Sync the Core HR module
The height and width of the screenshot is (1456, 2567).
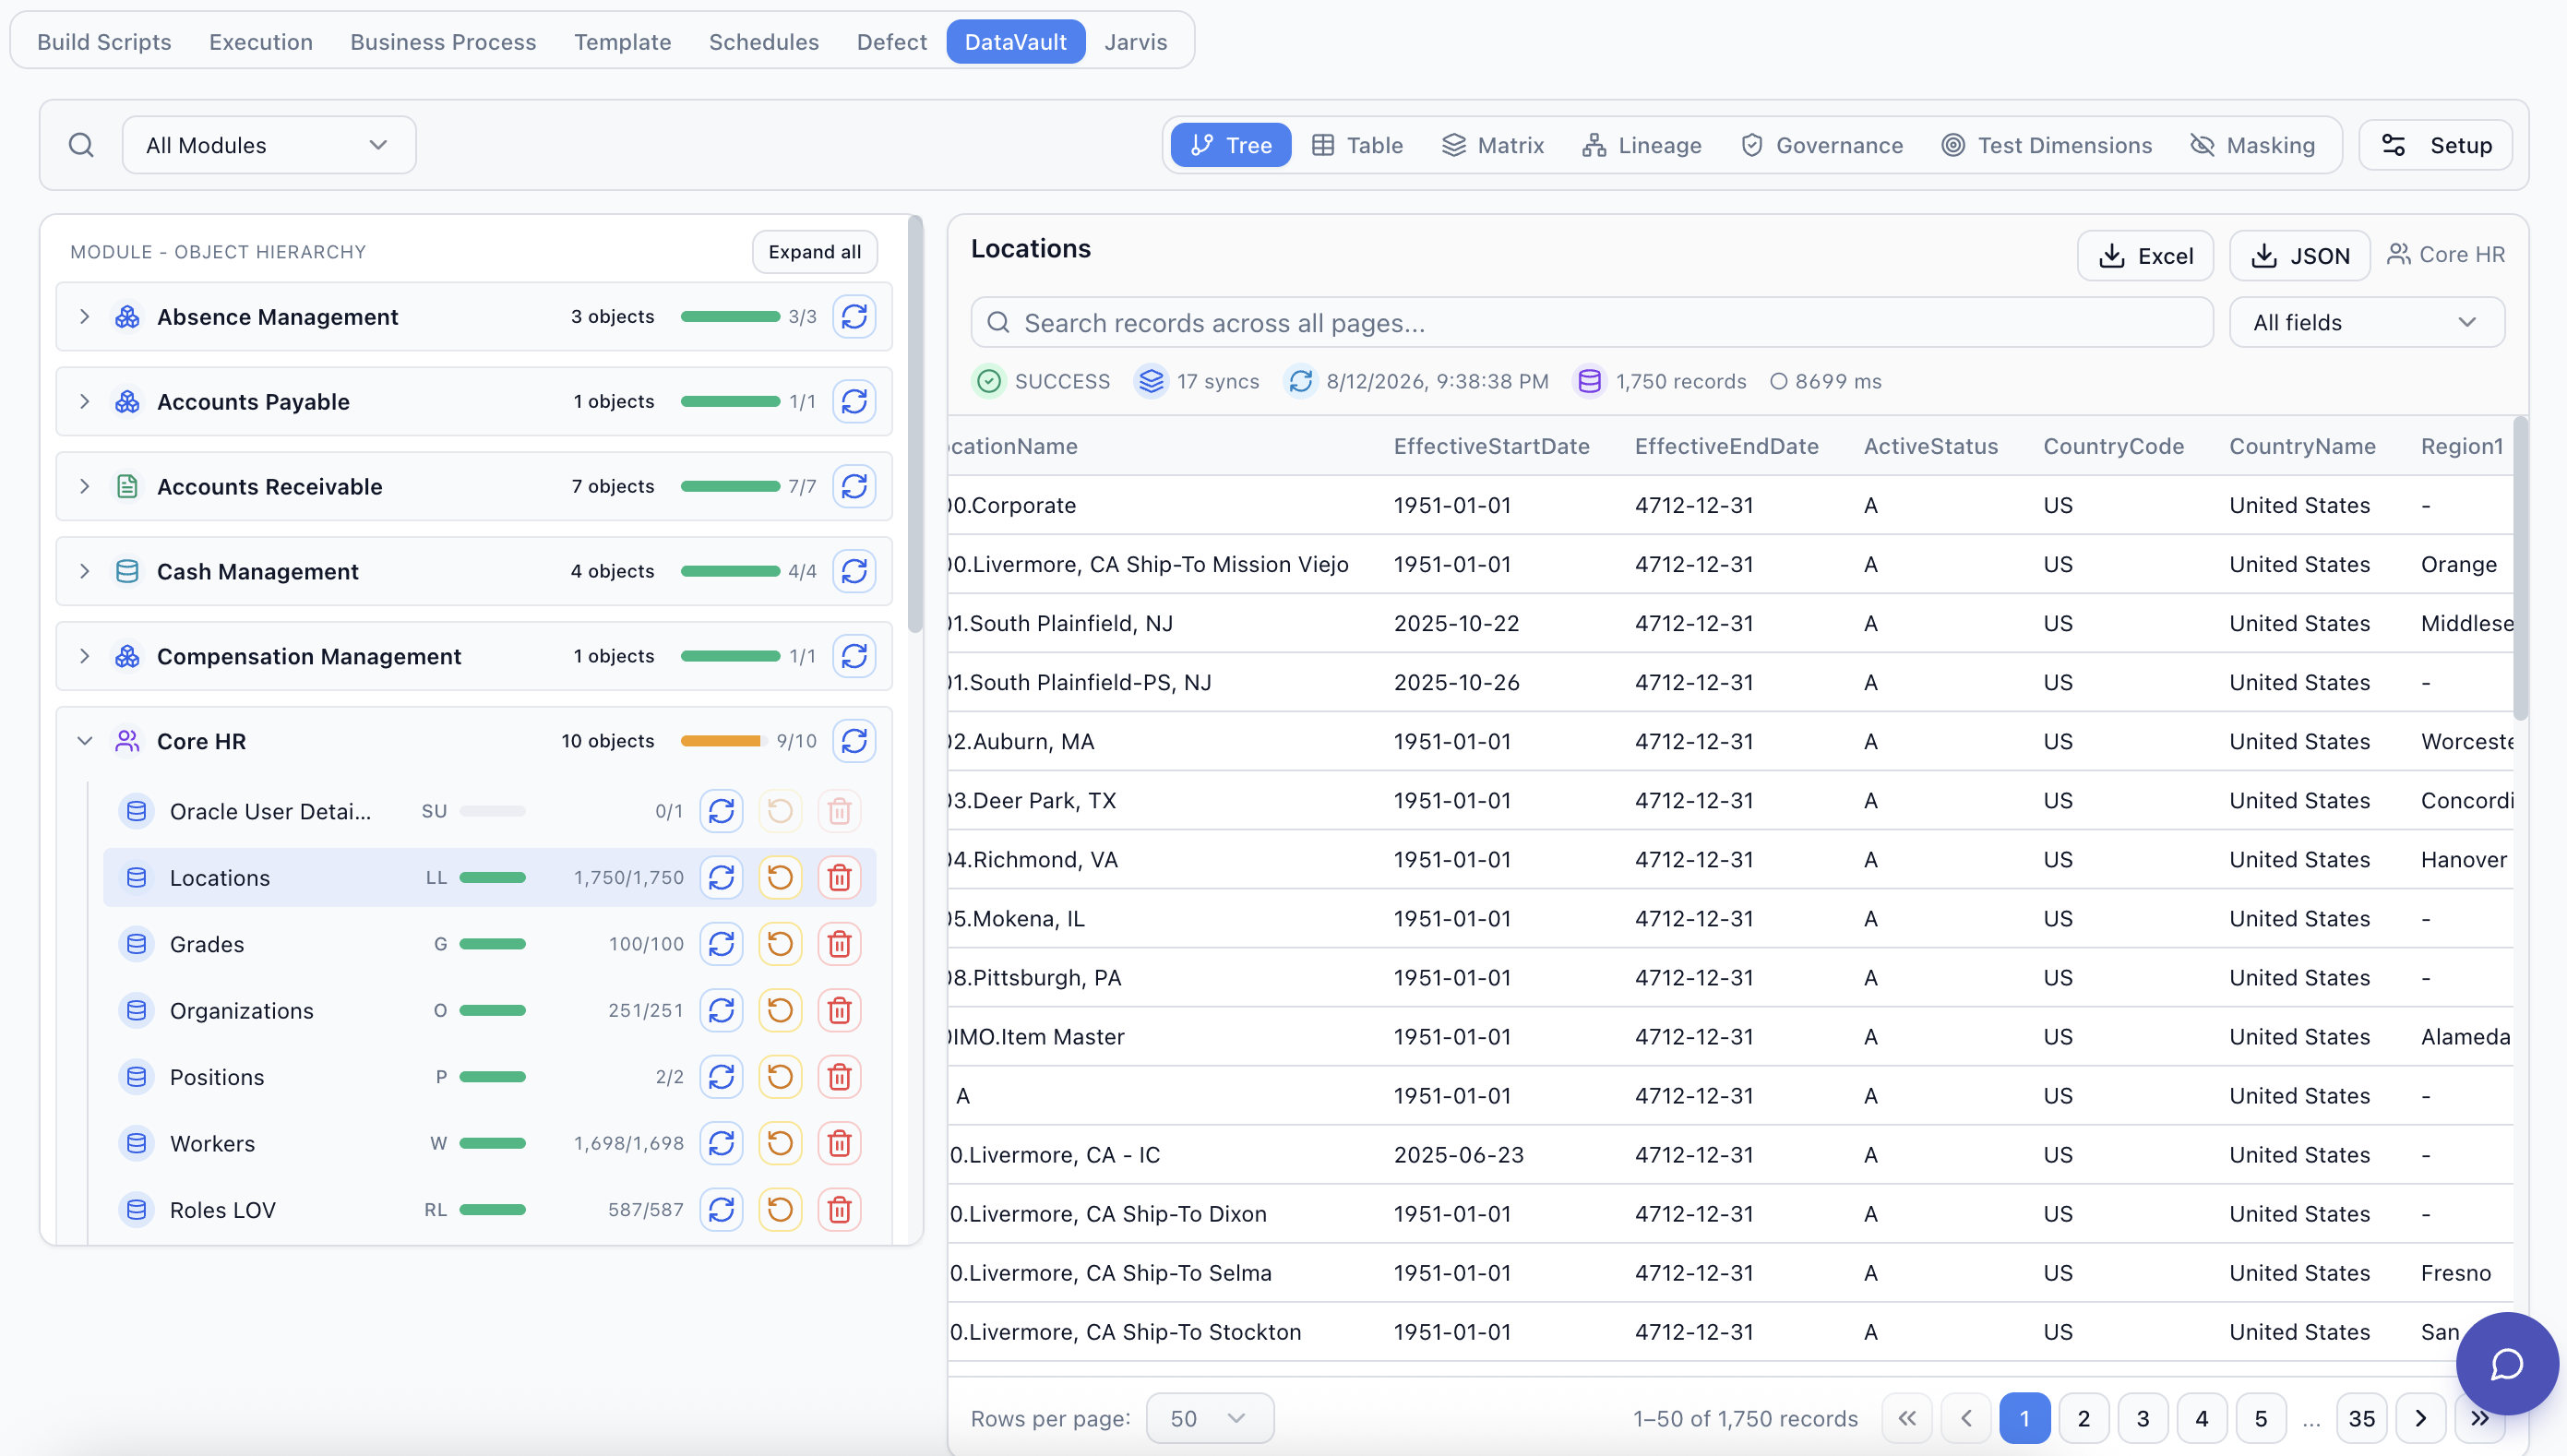(x=854, y=742)
